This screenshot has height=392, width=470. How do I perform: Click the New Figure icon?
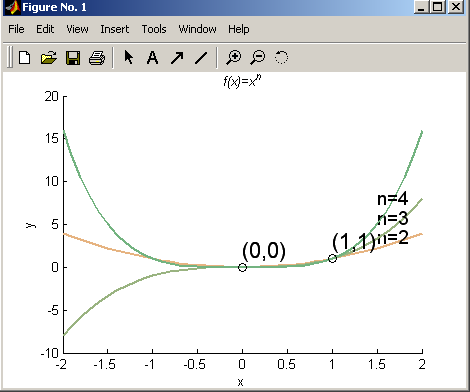pos(24,58)
